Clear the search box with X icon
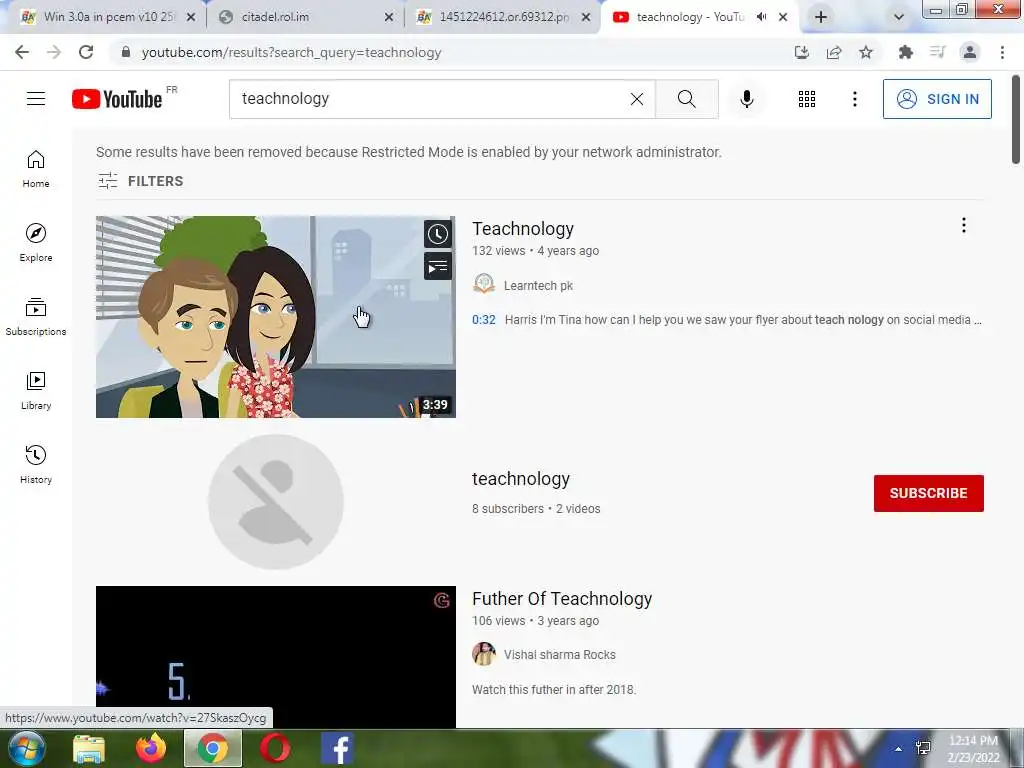 637,99
